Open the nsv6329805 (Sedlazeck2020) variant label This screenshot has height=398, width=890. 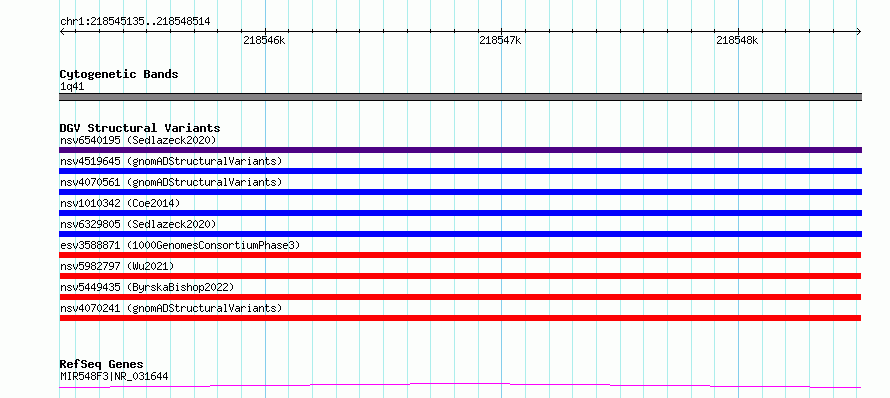pos(138,224)
